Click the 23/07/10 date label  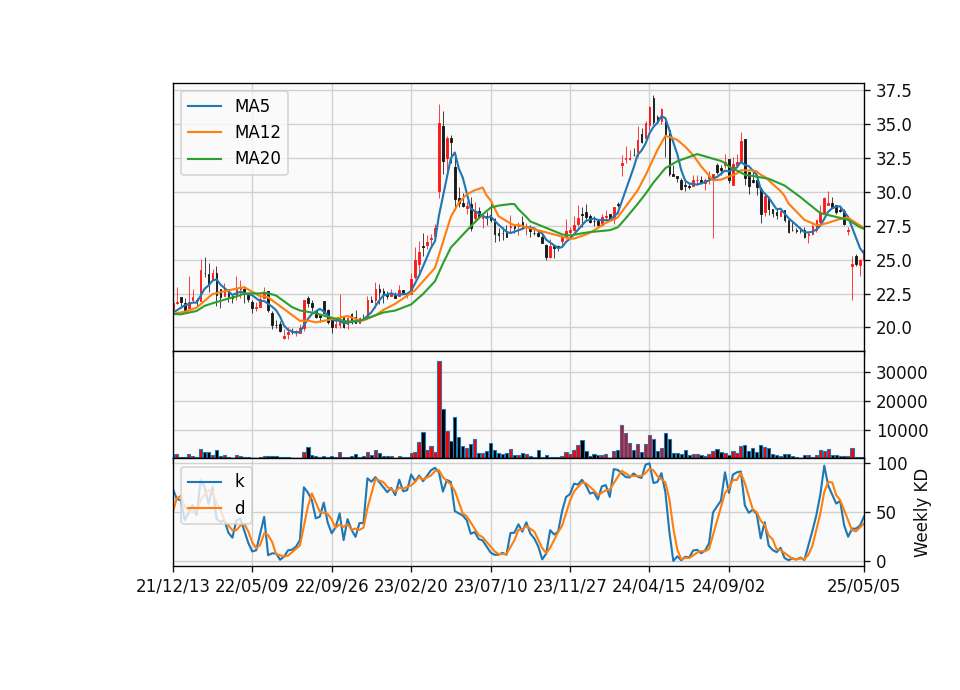click(x=490, y=586)
